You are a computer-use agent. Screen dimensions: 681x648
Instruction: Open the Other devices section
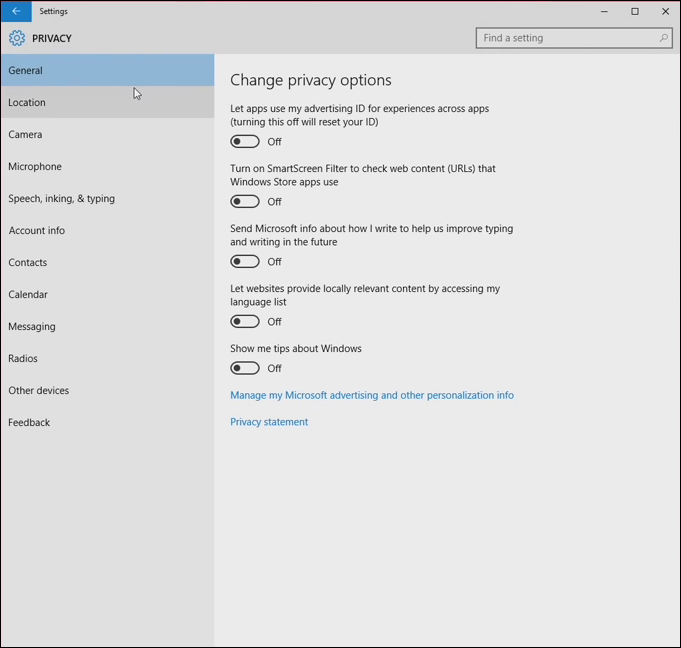coord(108,390)
